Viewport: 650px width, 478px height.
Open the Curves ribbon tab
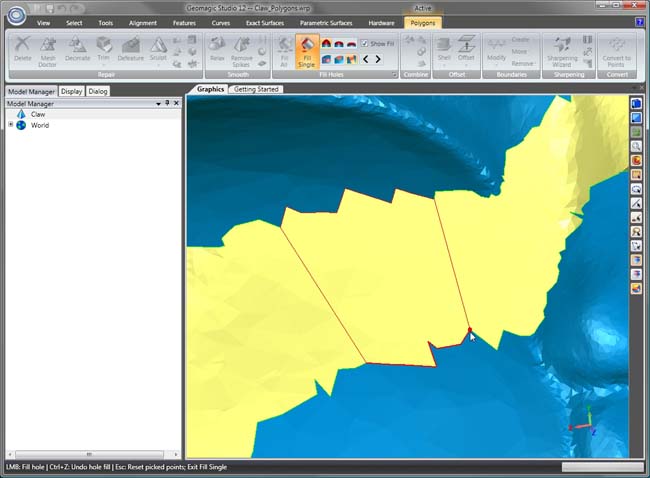221,23
